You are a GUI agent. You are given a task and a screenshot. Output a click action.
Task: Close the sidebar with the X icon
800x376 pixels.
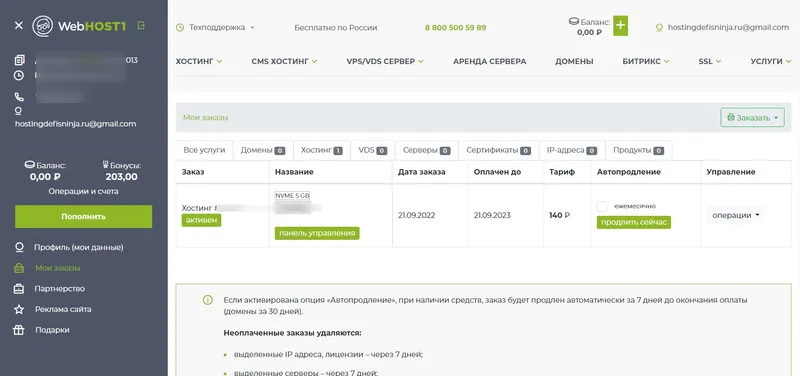coord(19,26)
